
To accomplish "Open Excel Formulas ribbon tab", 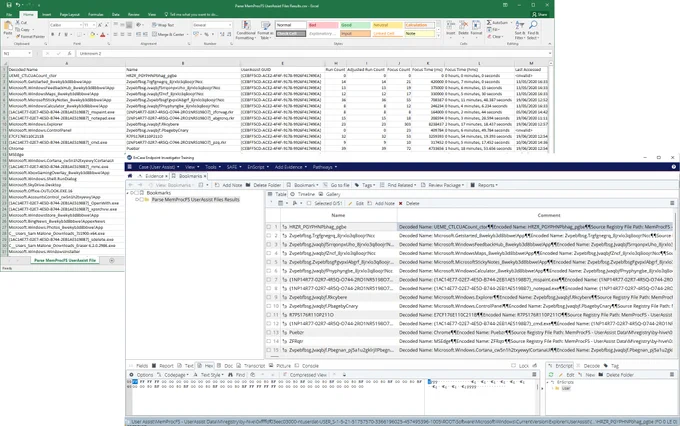I will 95,14.
